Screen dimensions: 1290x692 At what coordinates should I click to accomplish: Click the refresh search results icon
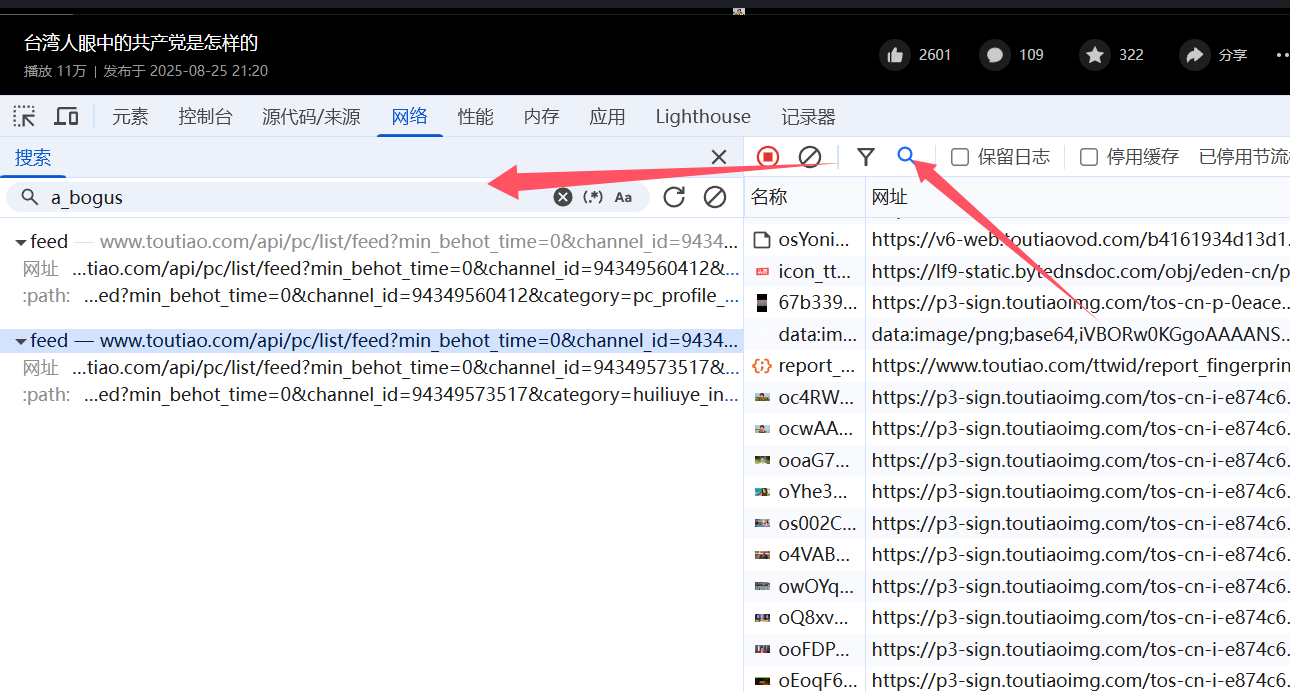click(674, 197)
